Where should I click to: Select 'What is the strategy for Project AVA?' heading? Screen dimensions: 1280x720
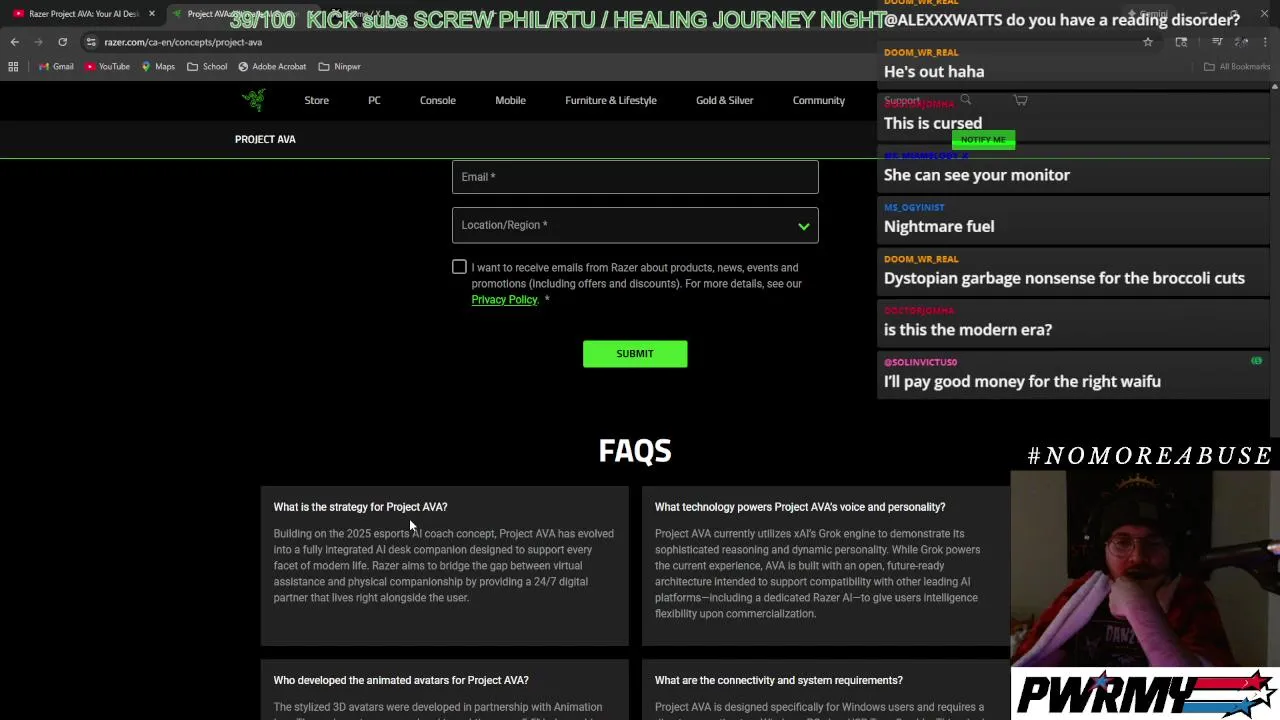(x=360, y=507)
